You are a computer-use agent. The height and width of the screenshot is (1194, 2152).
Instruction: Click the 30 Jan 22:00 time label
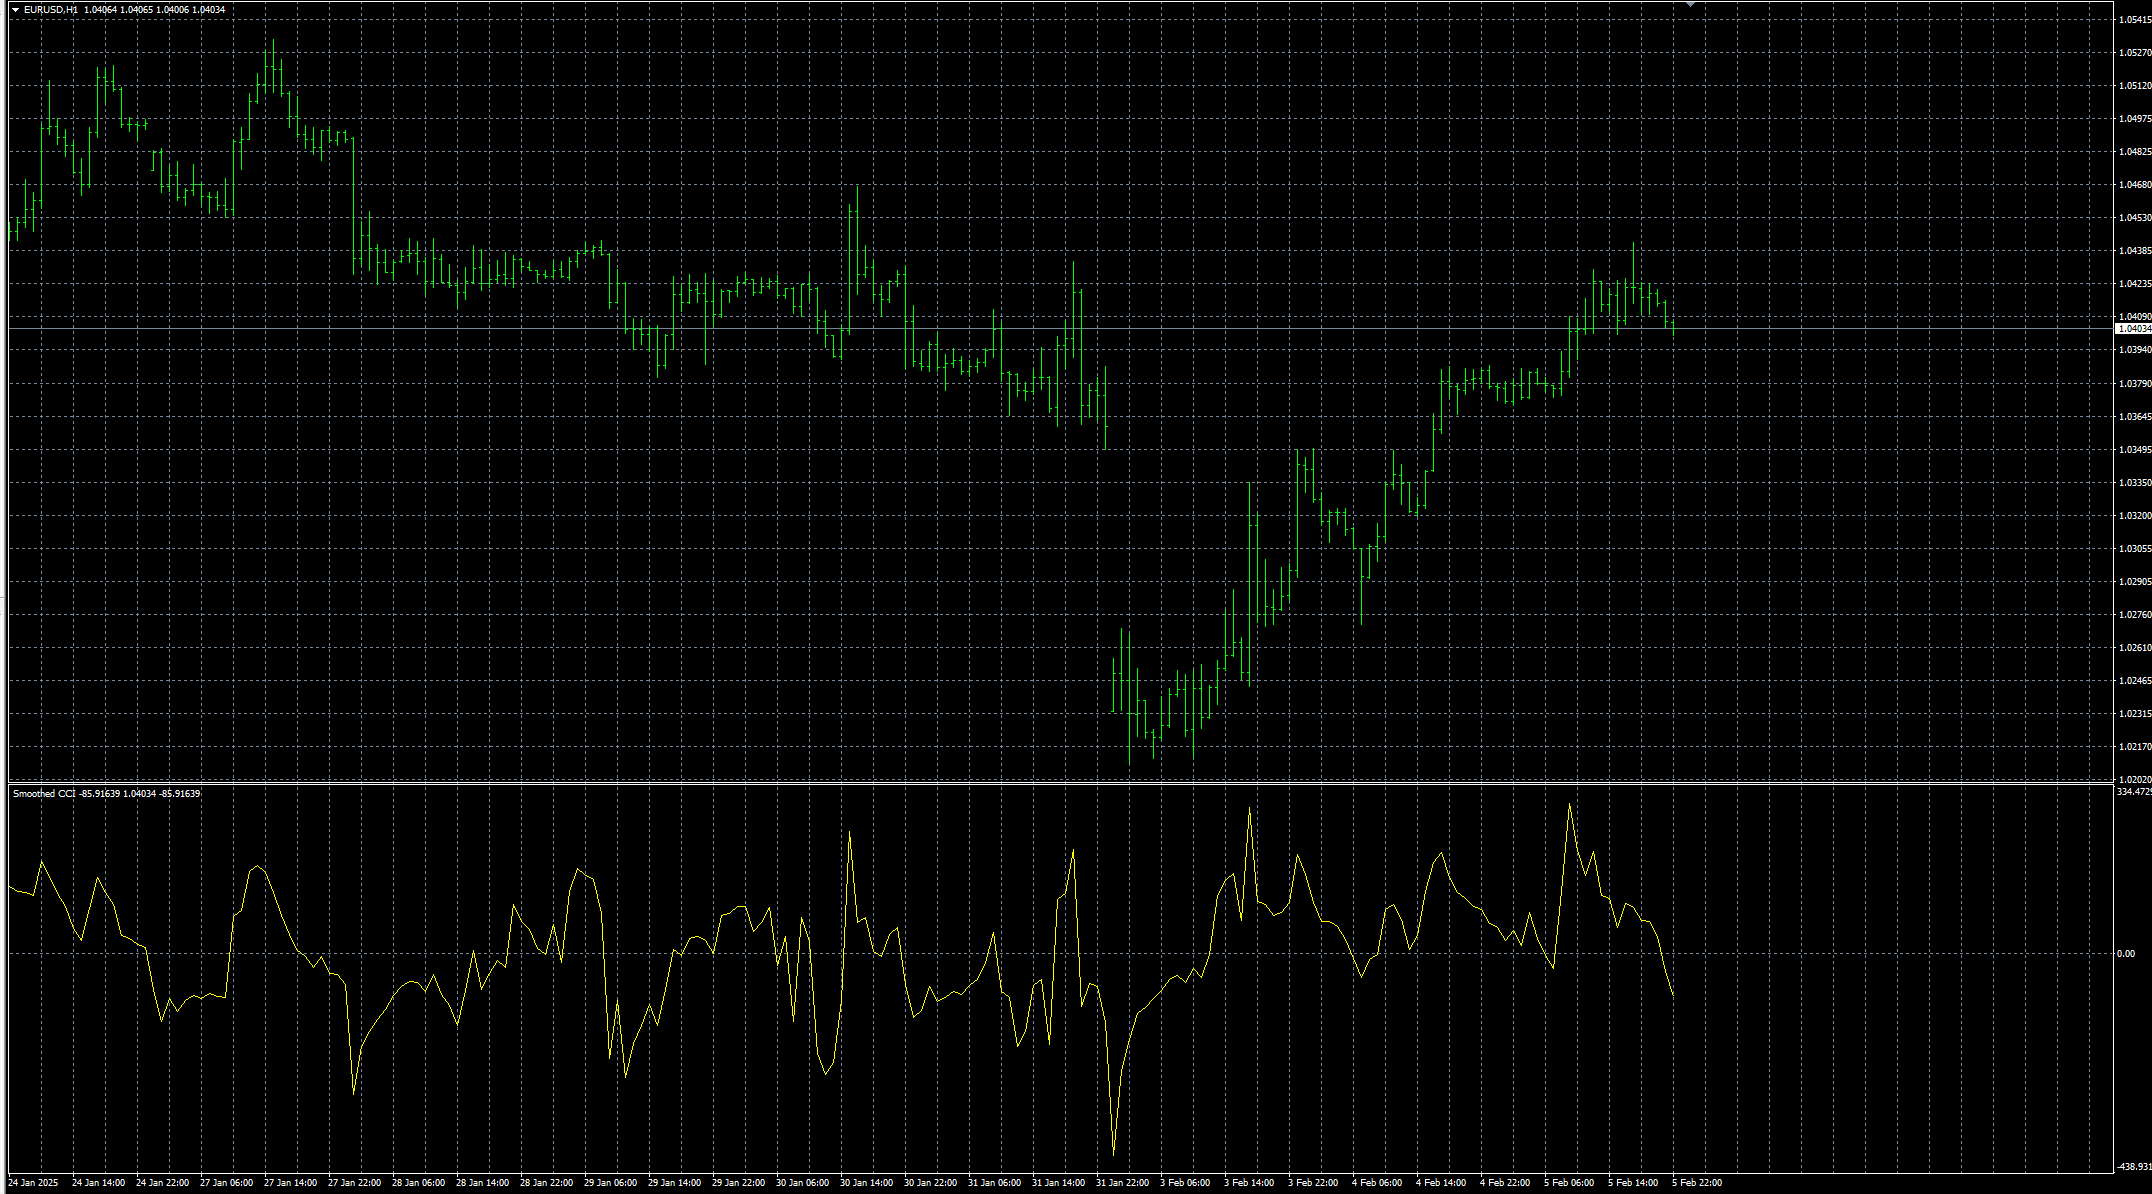pyautogui.click(x=931, y=1183)
